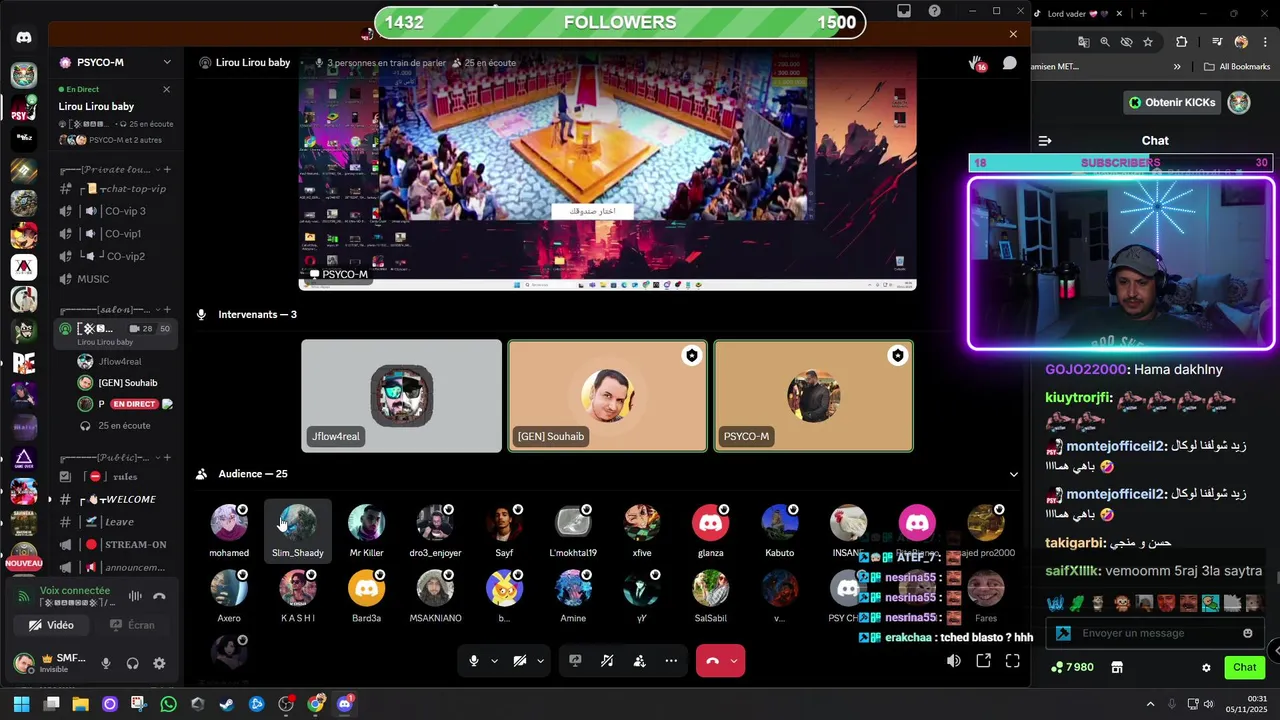
Task: Open Kick chat settings gear
Action: (x=1206, y=667)
